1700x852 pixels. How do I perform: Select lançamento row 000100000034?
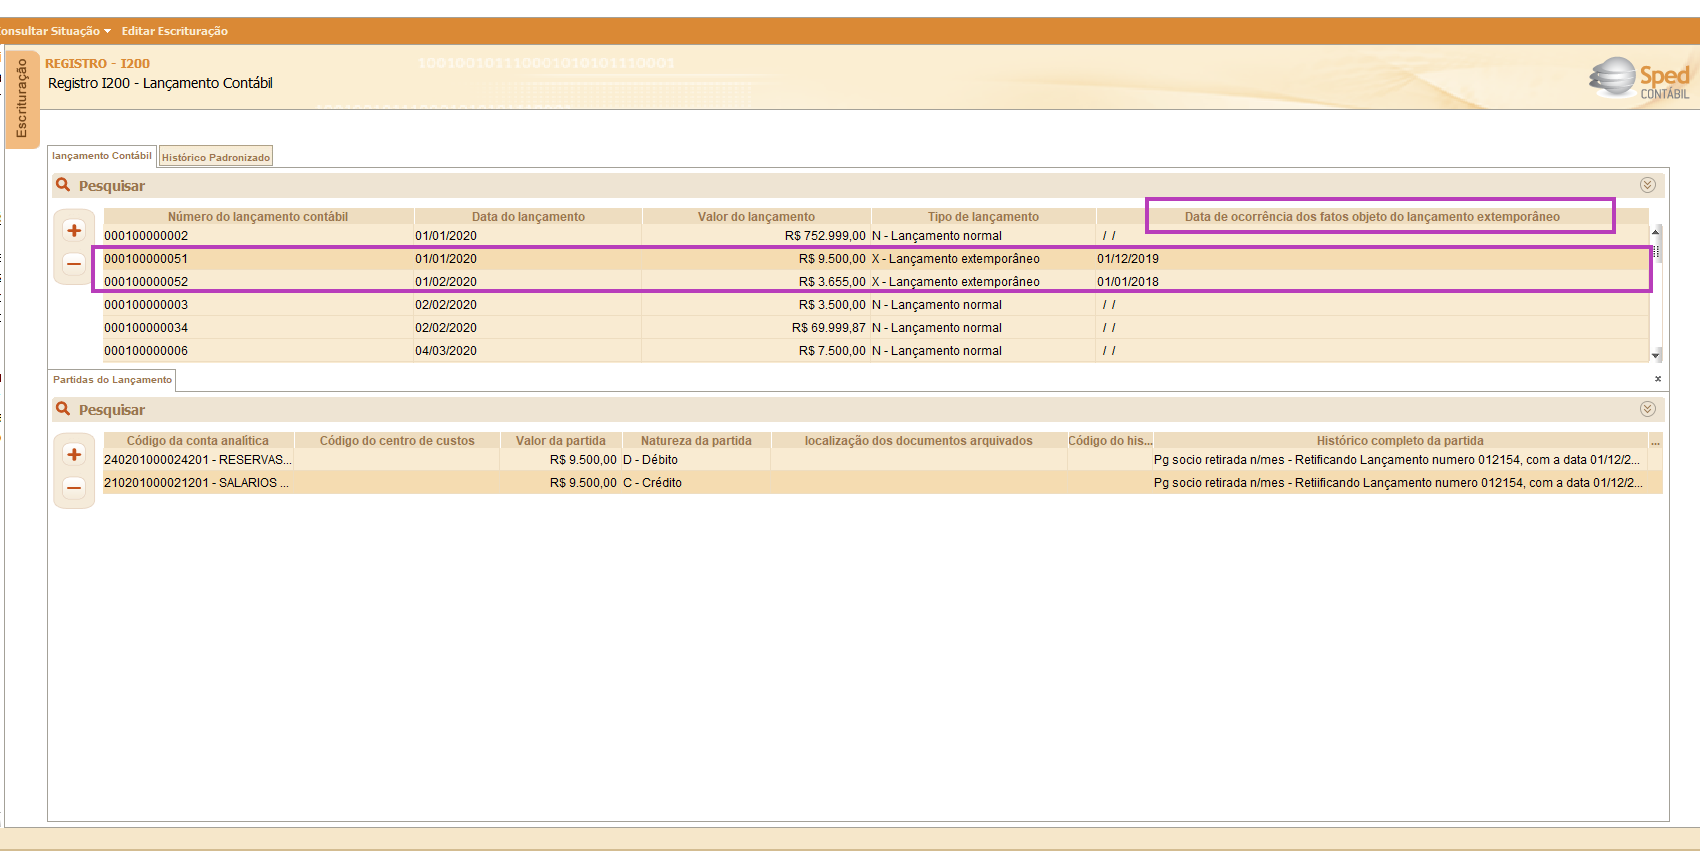pos(876,328)
